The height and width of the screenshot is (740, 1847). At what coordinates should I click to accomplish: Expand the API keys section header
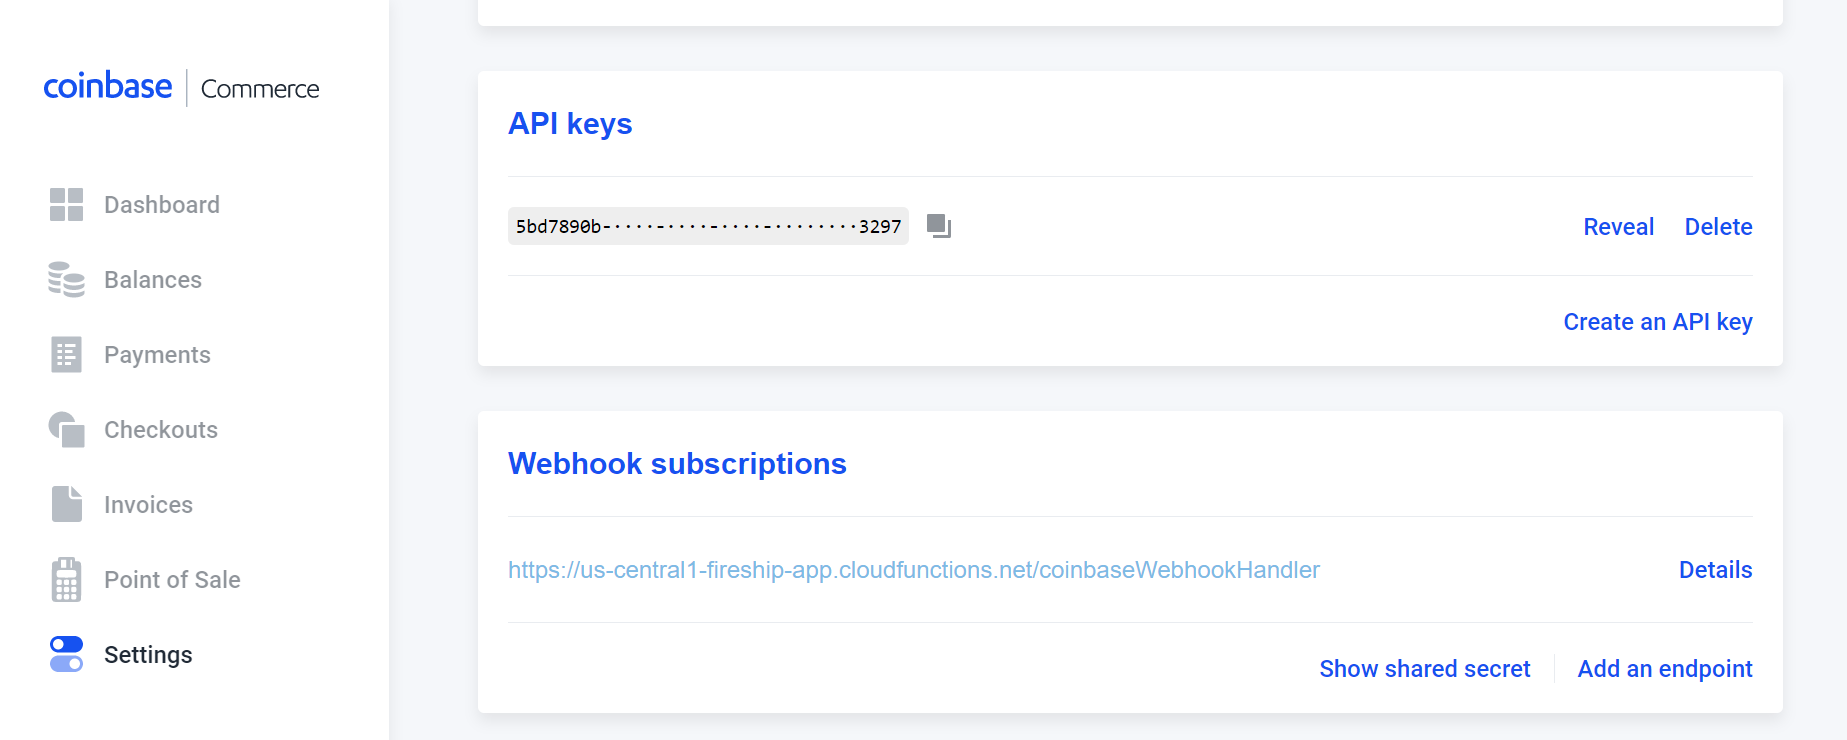(x=570, y=123)
